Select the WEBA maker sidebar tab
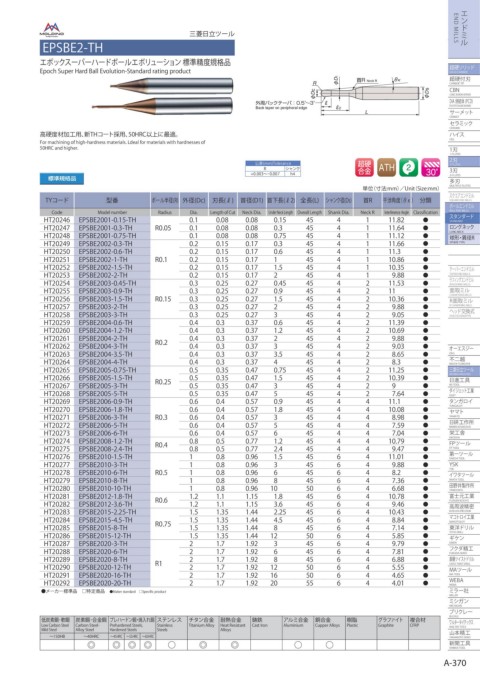The width and height of the screenshot is (480, 677). [464, 581]
